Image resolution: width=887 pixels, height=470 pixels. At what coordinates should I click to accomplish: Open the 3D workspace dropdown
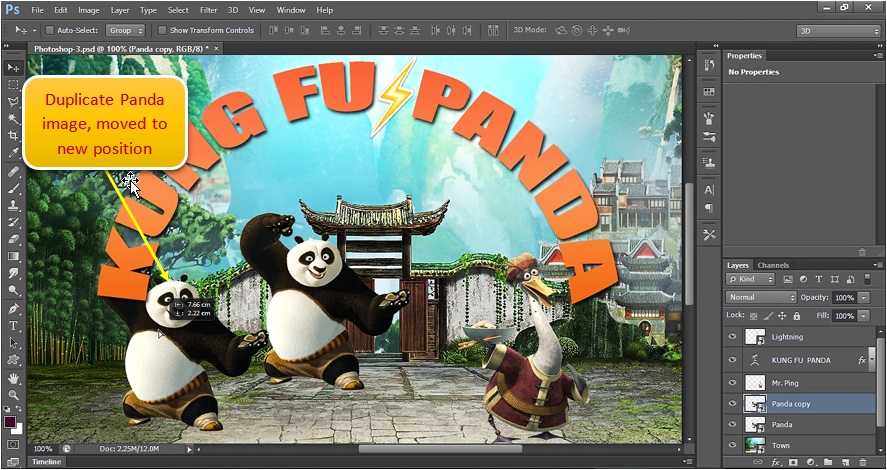[838, 31]
